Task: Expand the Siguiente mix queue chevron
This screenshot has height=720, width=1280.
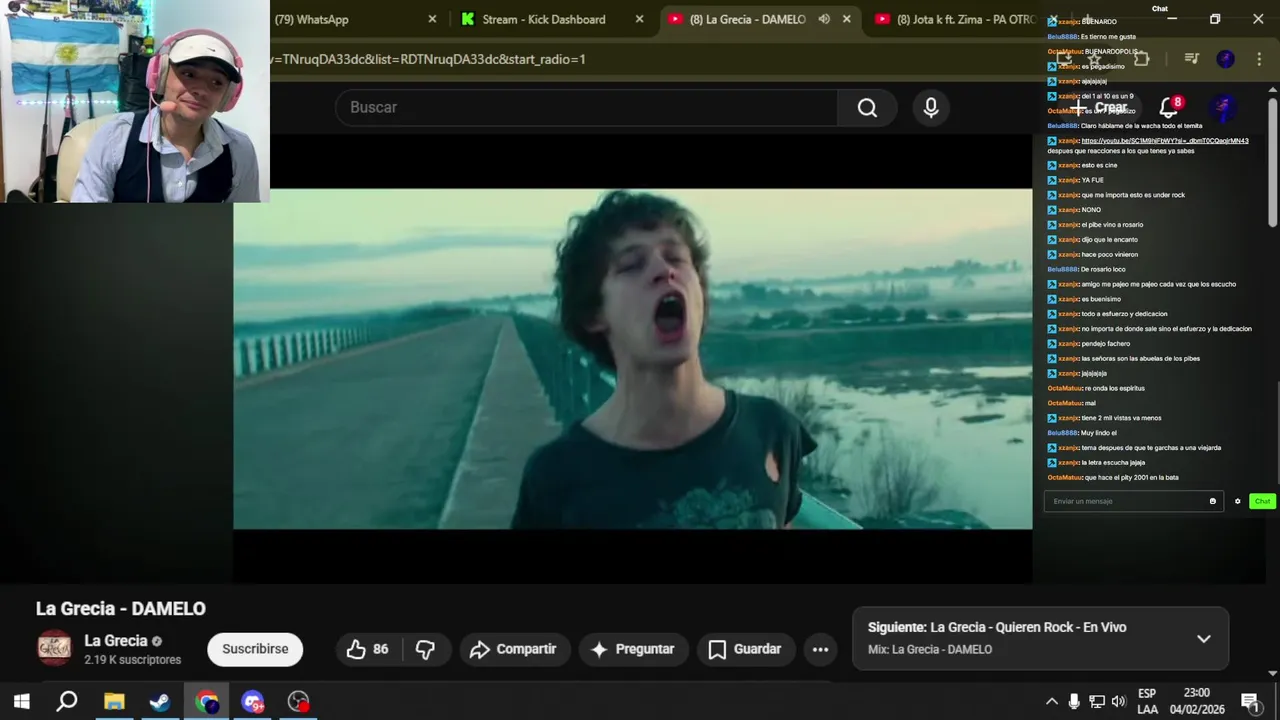Action: (1204, 639)
